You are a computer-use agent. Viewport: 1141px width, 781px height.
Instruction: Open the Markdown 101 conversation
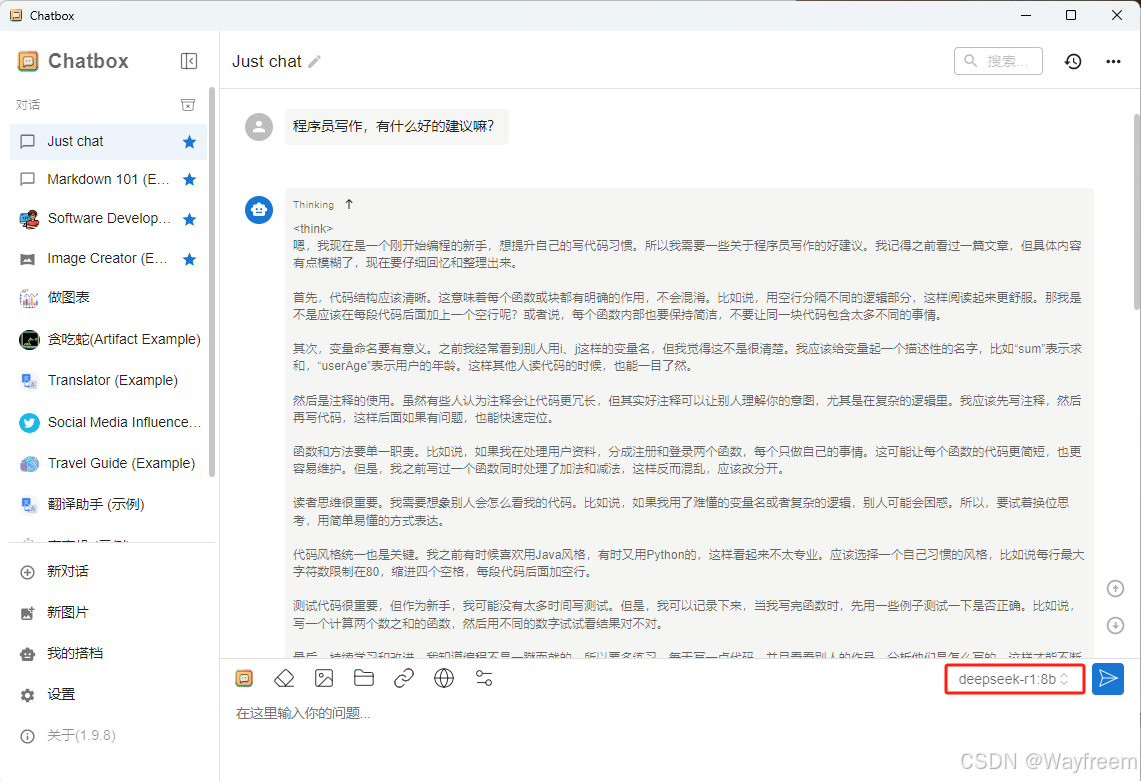click(108, 179)
